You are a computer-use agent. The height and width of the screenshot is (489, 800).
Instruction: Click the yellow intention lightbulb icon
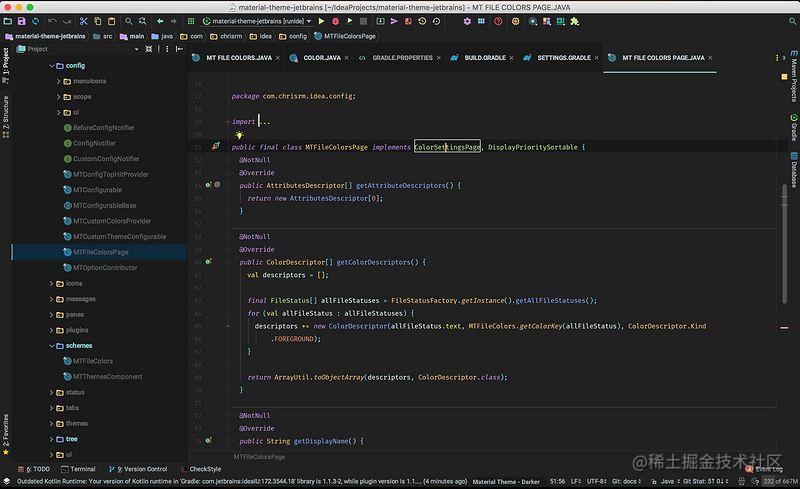239,135
